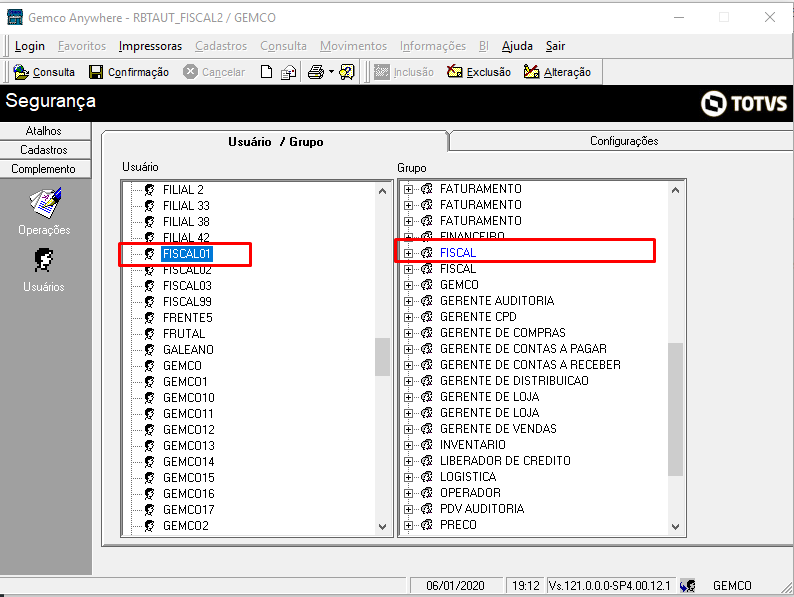Open the Cadastros menu
Image resolution: width=794 pixels, height=597 pixels.
point(221,46)
